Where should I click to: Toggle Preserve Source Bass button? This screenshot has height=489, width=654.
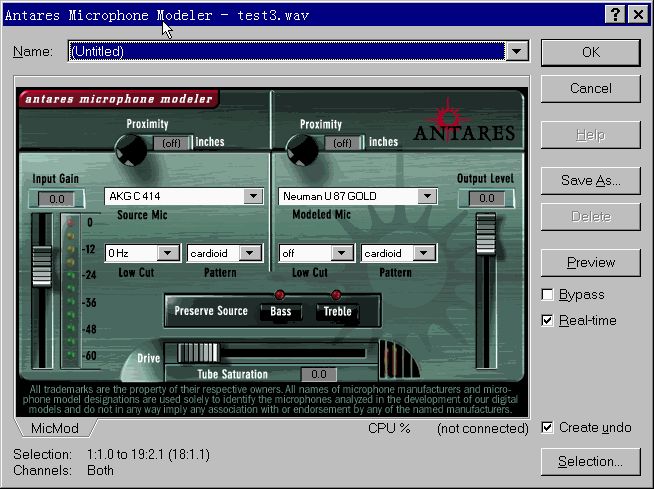(x=281, y=311)
